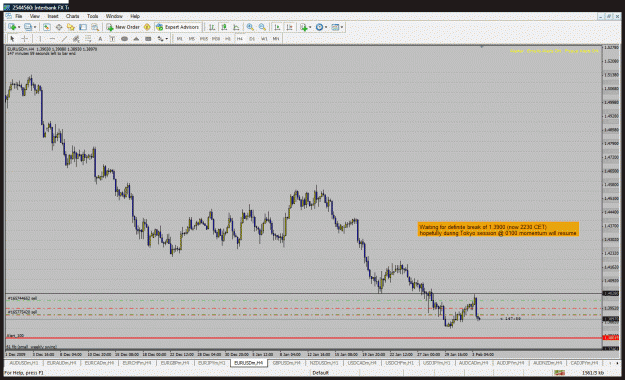Open the View menu

click(35, 16)
